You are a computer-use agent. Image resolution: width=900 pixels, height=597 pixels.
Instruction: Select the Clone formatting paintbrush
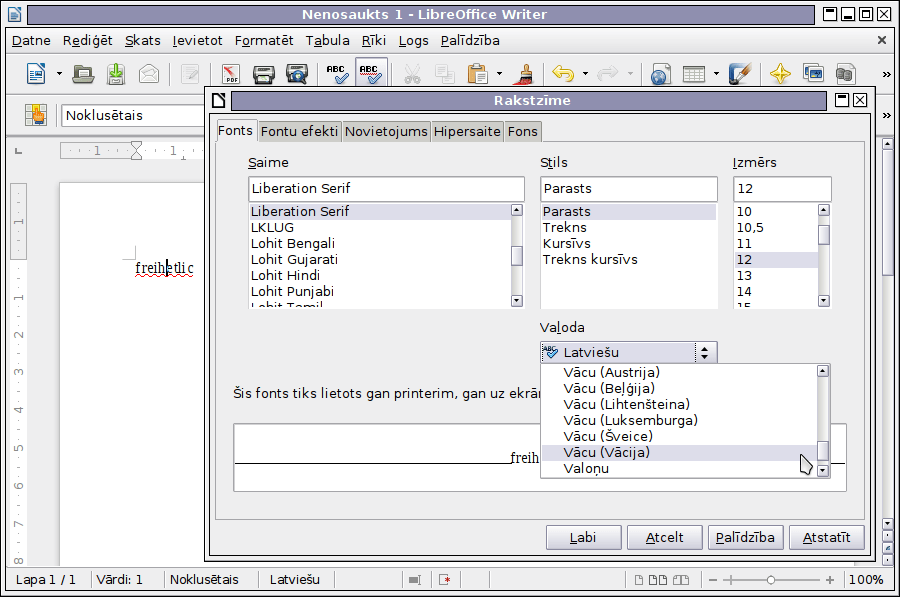[x=525, y=73]
